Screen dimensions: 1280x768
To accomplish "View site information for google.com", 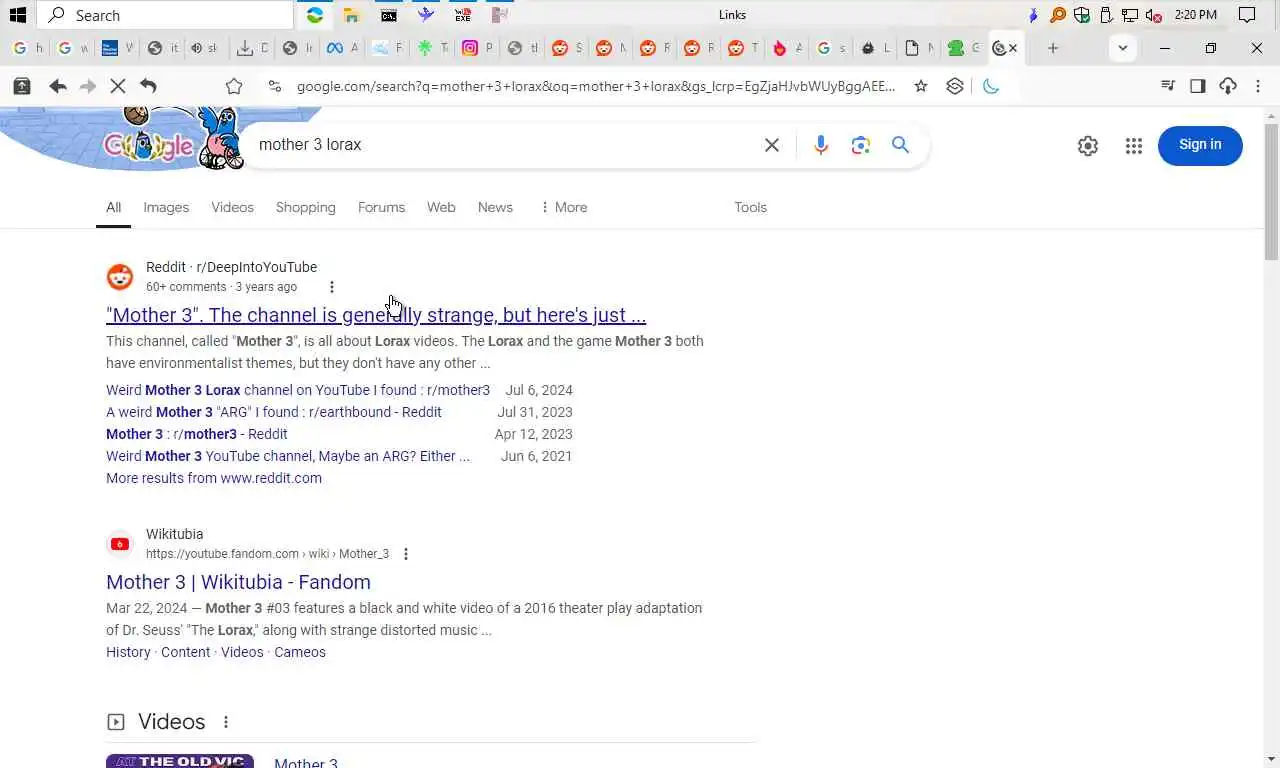I will [x=275, y=86].
